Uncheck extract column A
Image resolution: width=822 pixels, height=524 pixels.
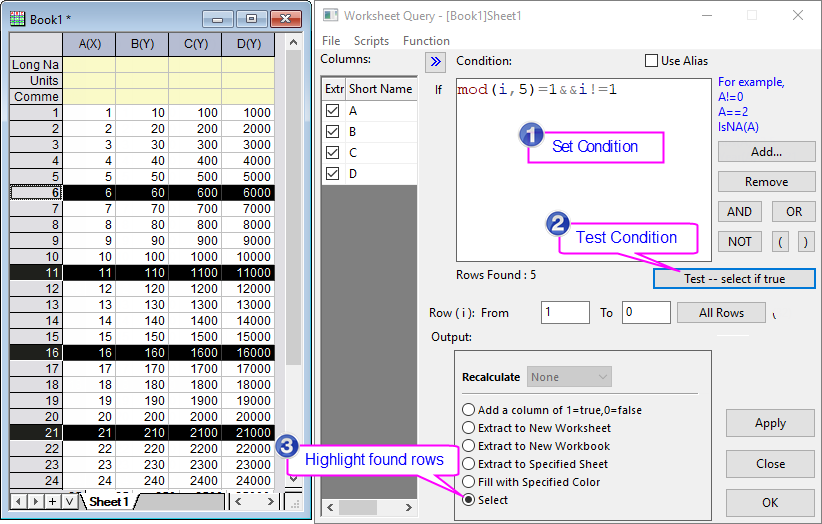(x=332, y=111)
